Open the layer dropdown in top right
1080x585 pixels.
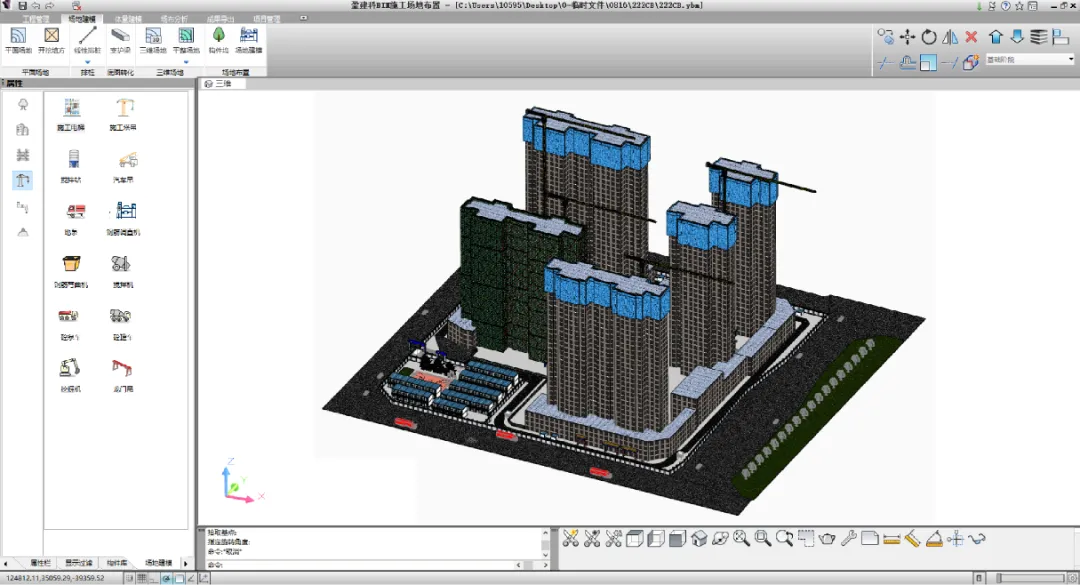(x=1071, y=60)
